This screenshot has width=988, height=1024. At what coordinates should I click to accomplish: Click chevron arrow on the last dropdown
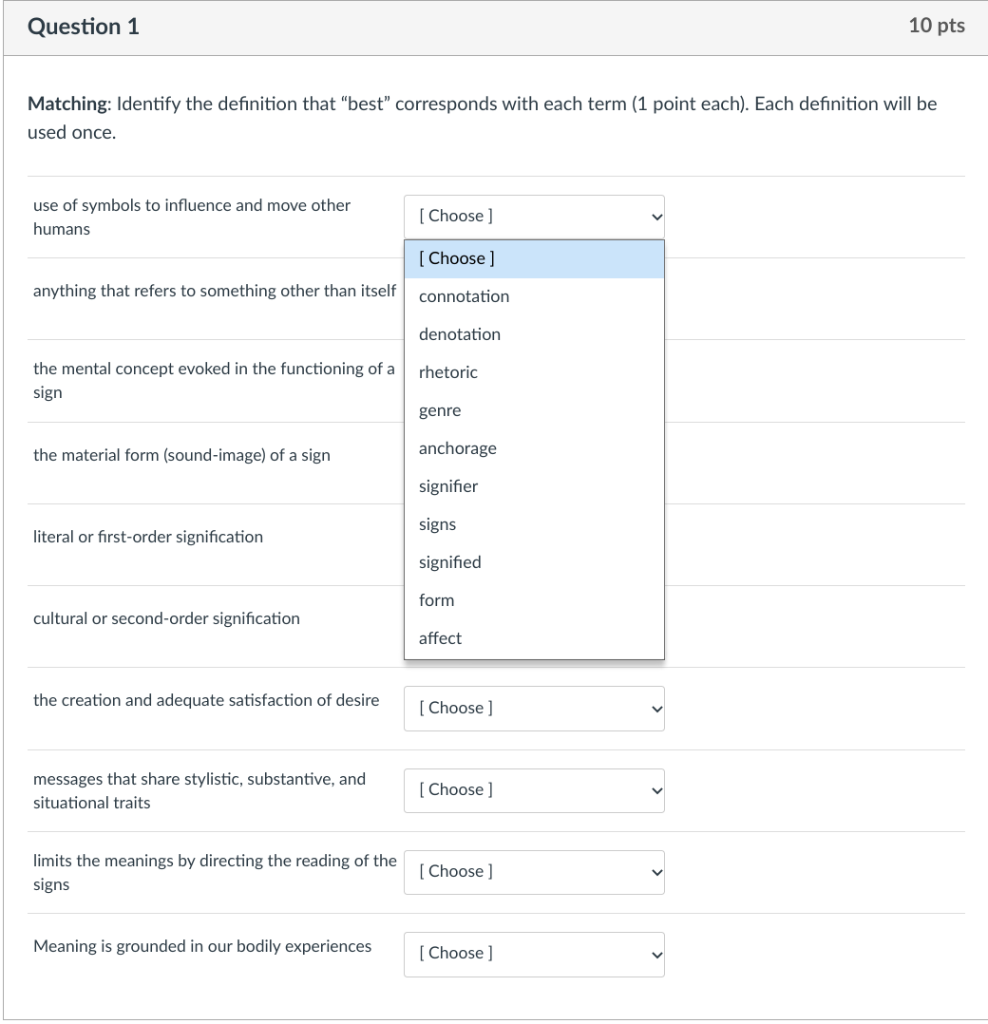656,955
